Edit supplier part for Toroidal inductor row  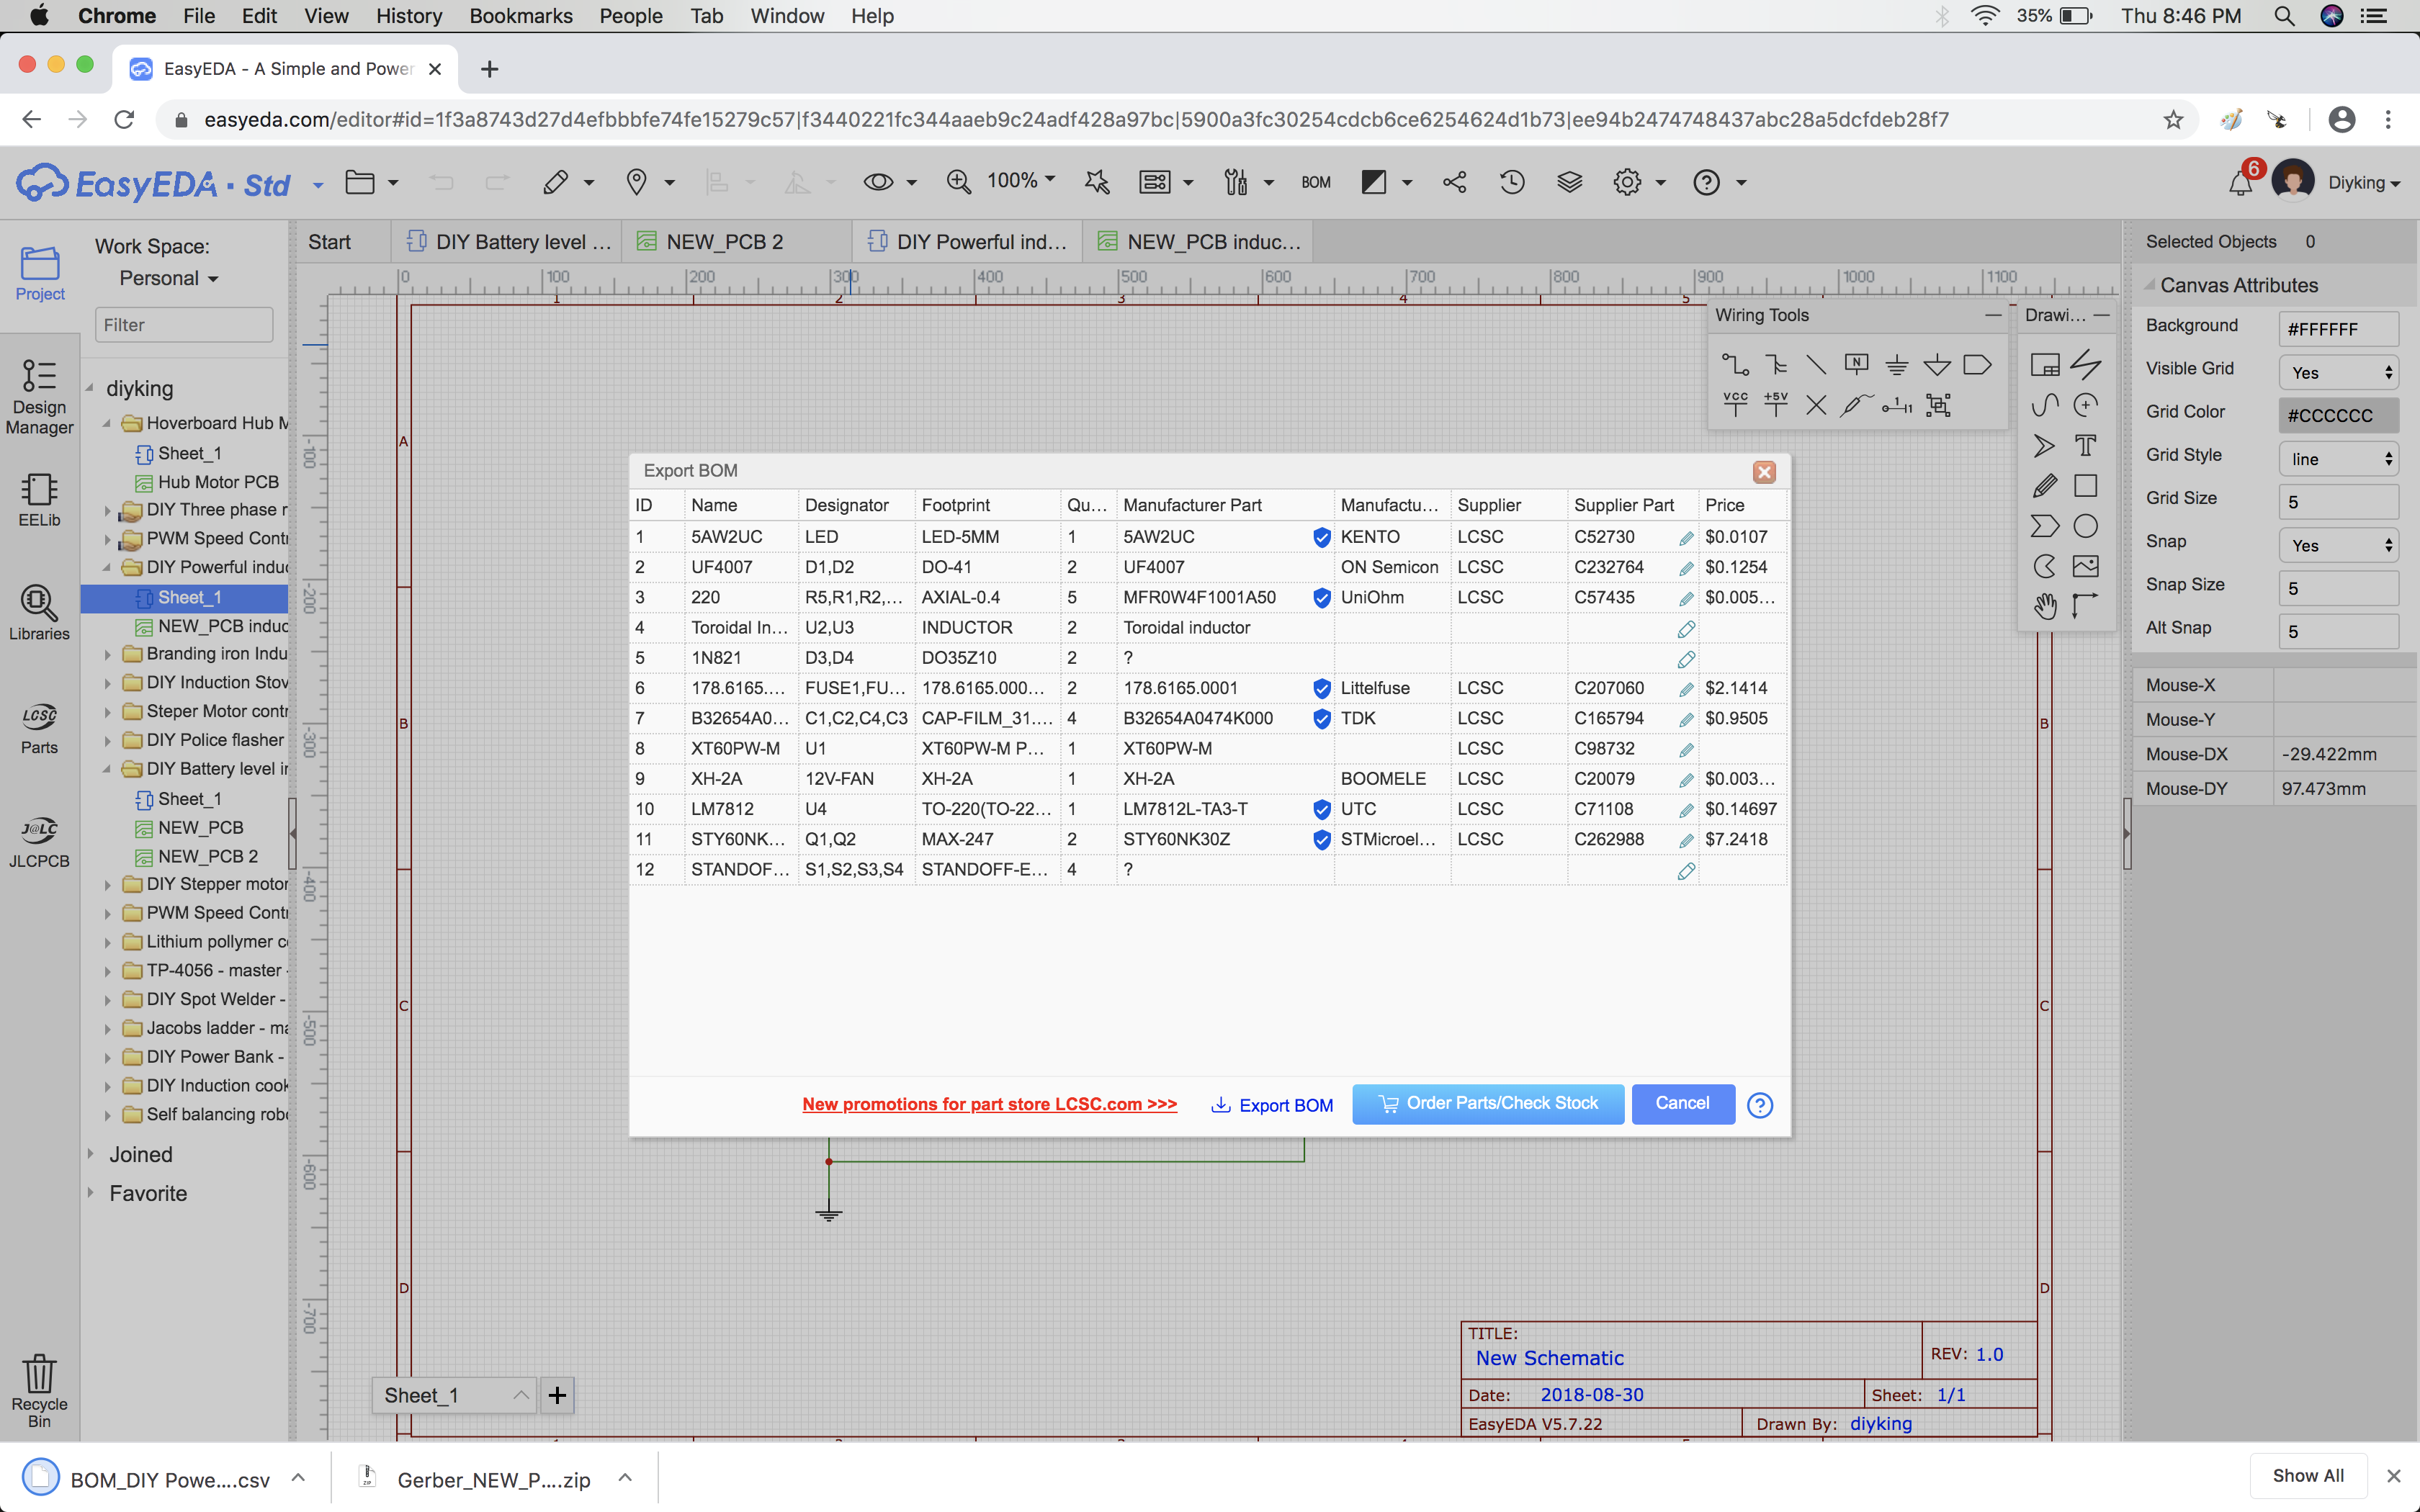1686,629
